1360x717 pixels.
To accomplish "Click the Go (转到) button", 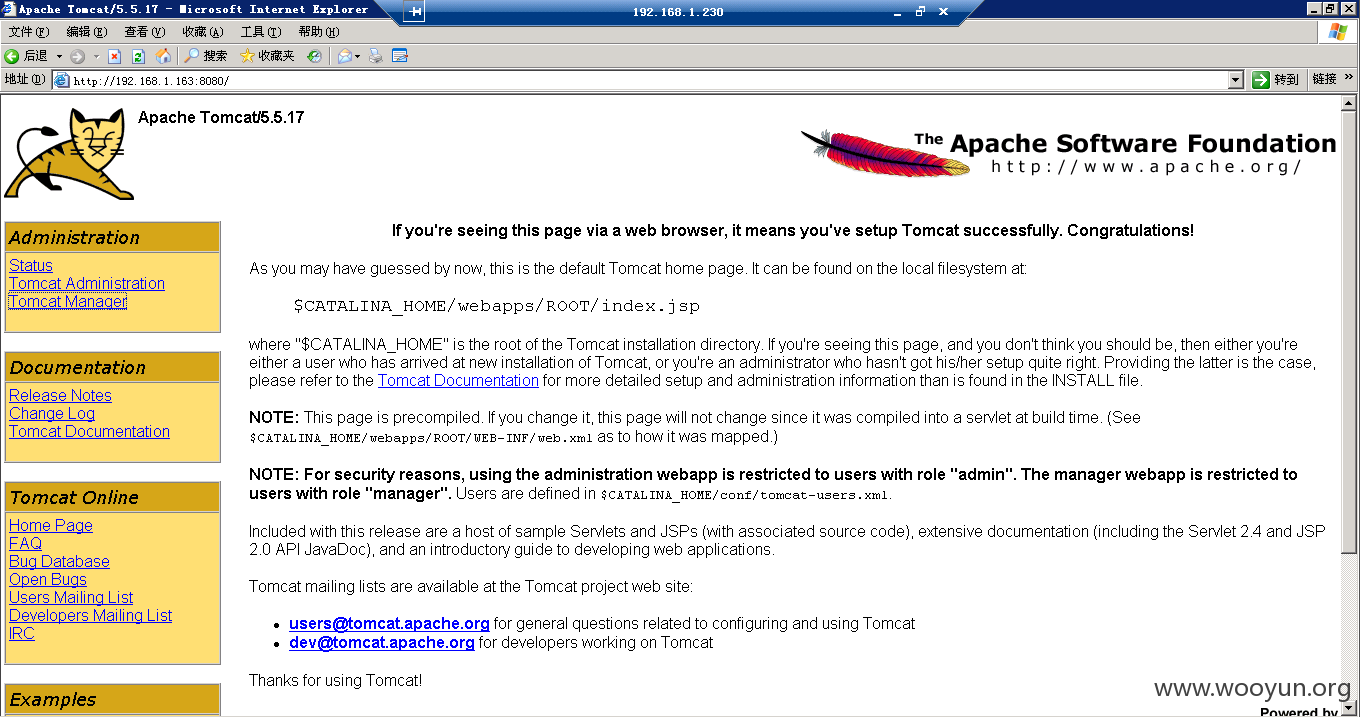I will (x=1276, y=80).
